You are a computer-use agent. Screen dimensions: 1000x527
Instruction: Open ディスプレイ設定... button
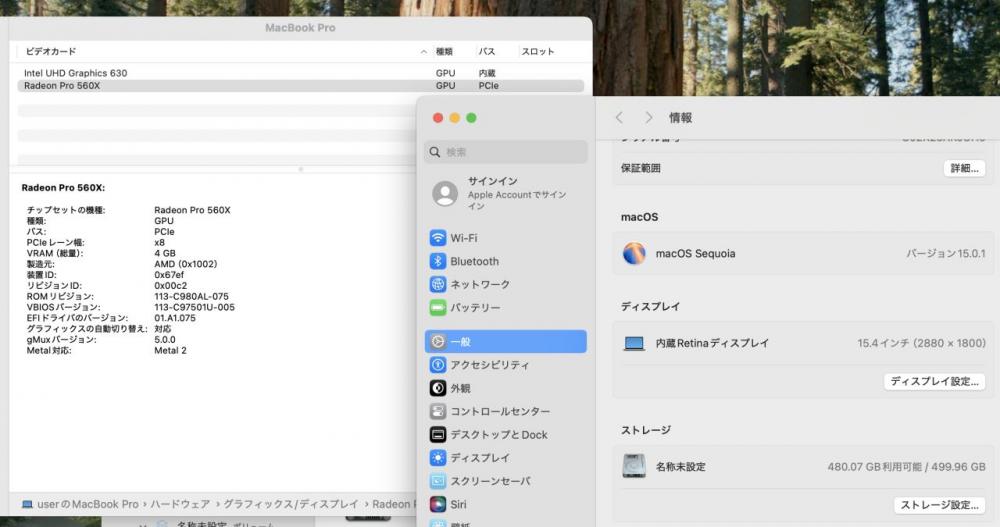pyautogui.click(x=934, y=381)
